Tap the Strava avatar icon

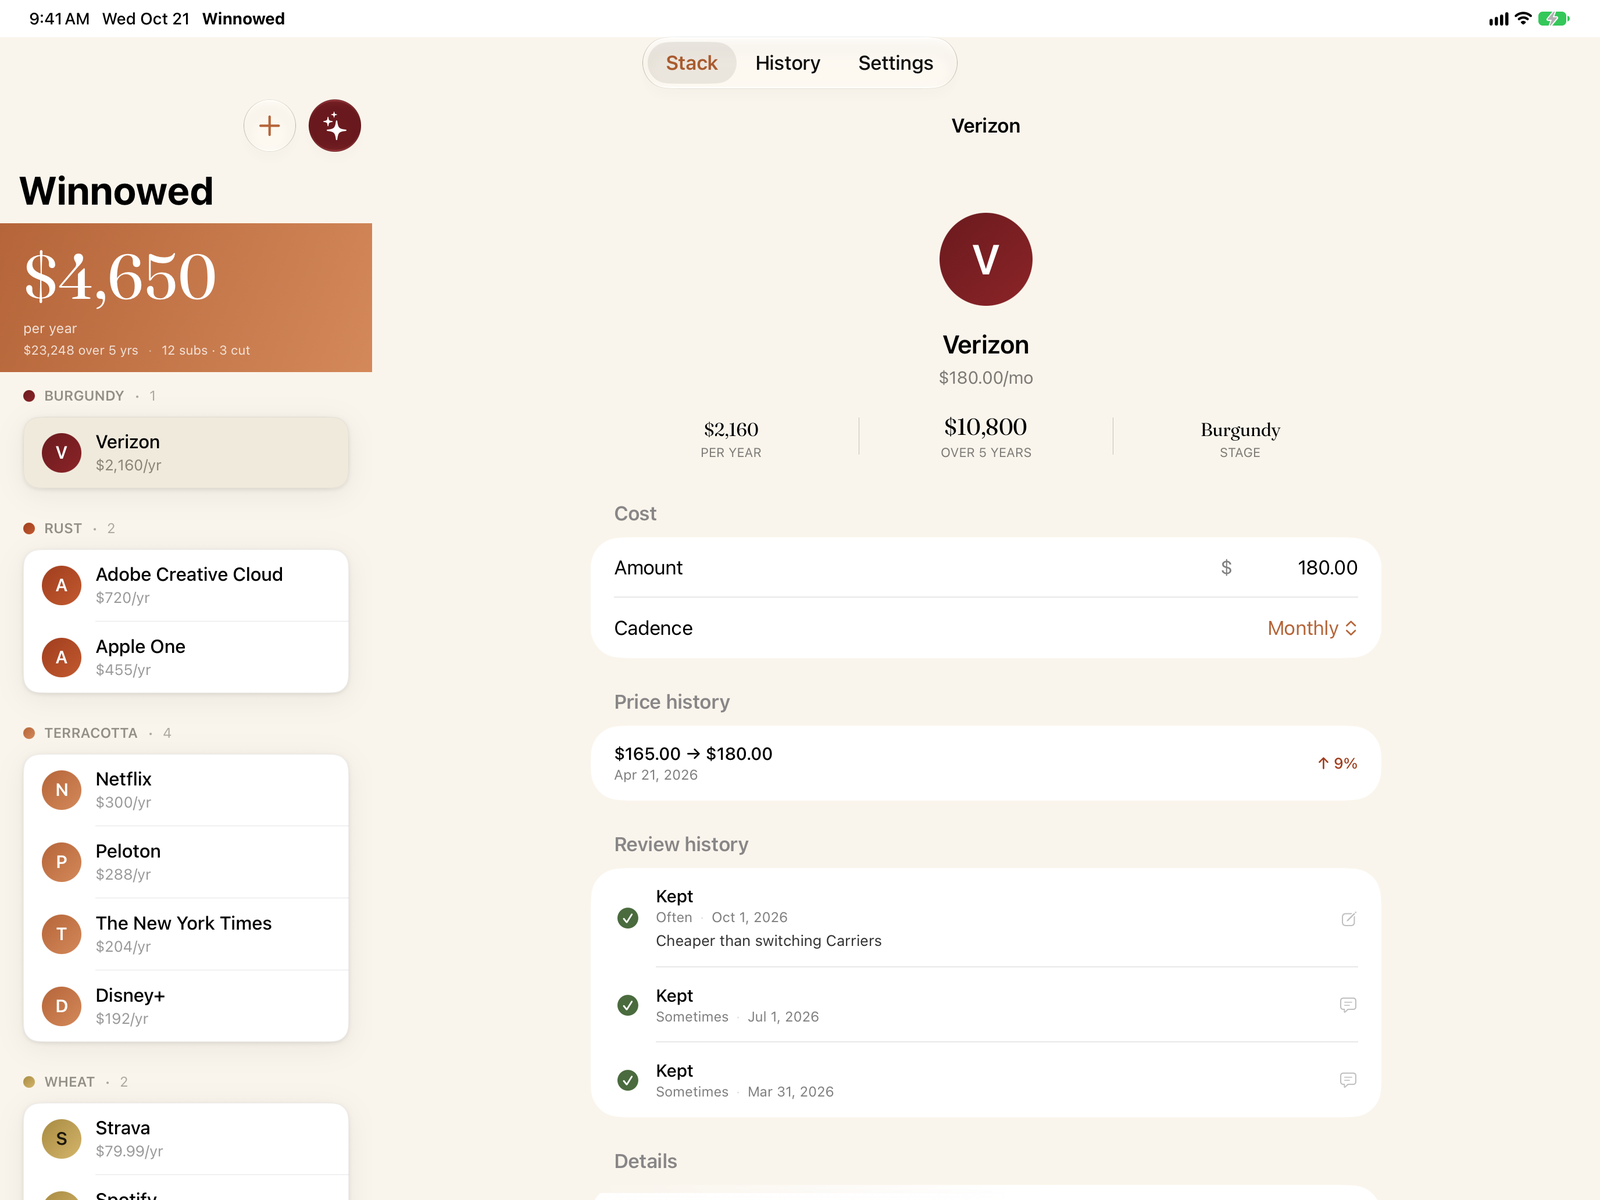(x=62, y=1139)
